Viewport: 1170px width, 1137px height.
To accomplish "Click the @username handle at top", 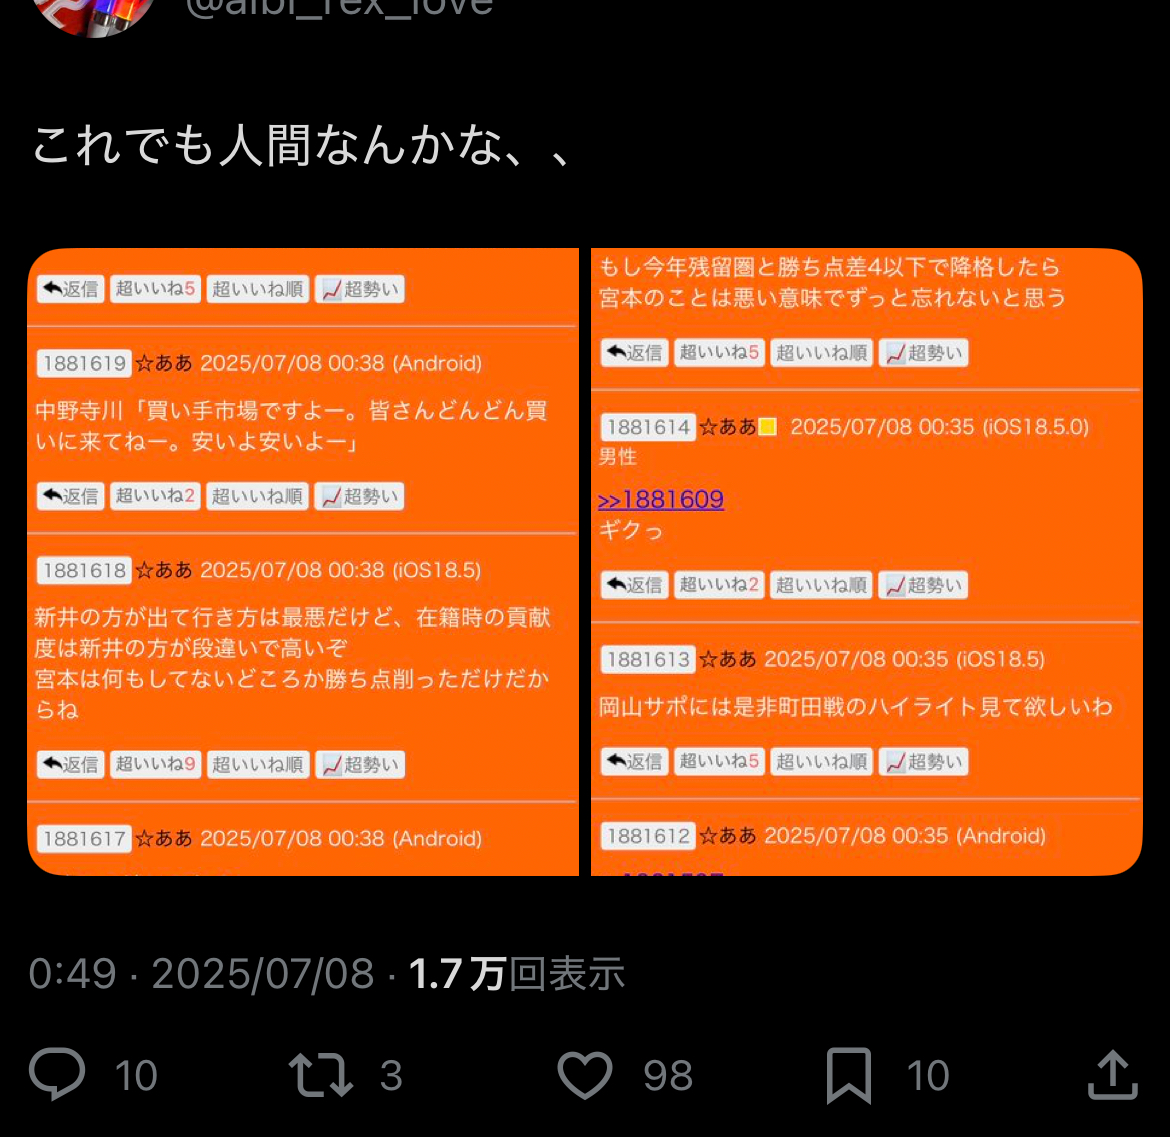I will [x=340, y=9].
